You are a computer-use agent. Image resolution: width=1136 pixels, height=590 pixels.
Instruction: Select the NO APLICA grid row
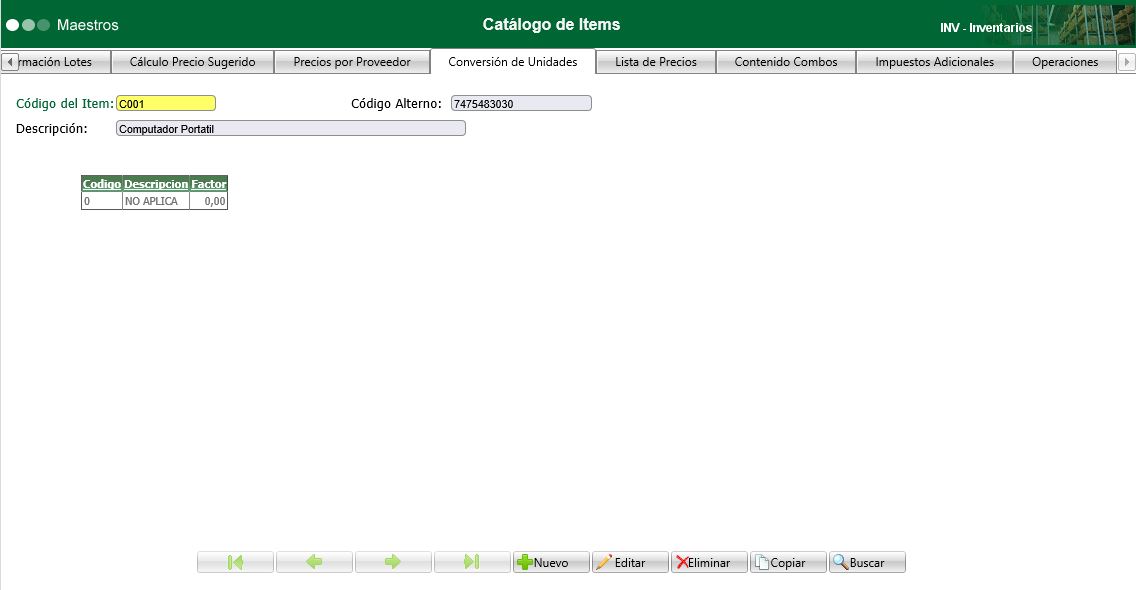click(153, 200)
